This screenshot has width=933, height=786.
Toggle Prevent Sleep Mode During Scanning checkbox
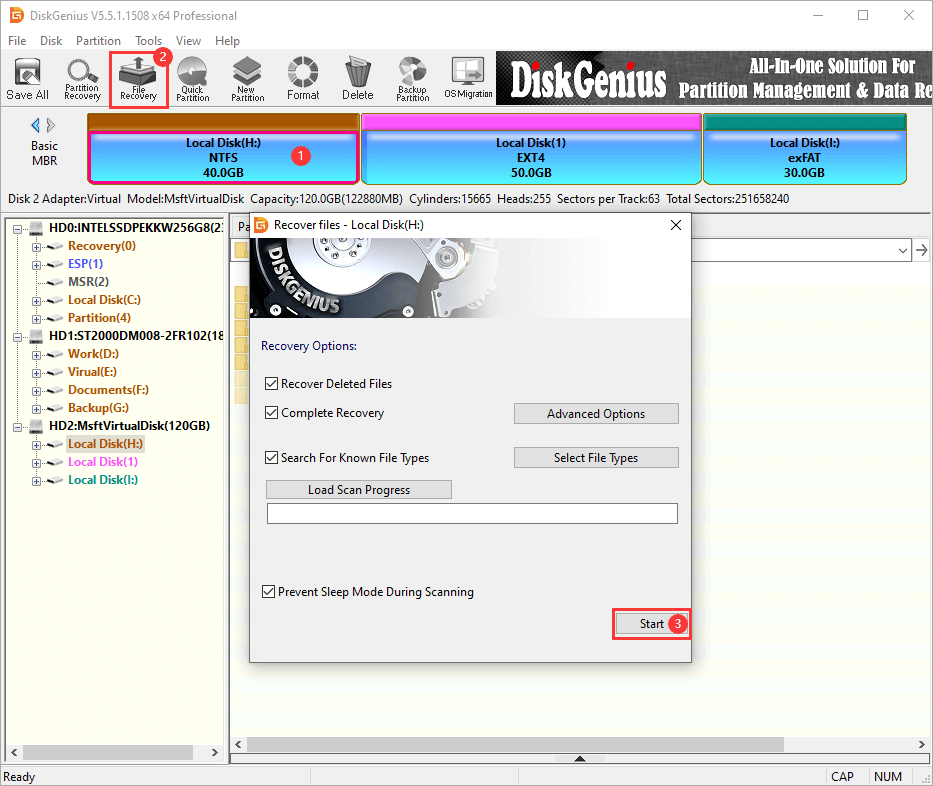click(268, 591)
